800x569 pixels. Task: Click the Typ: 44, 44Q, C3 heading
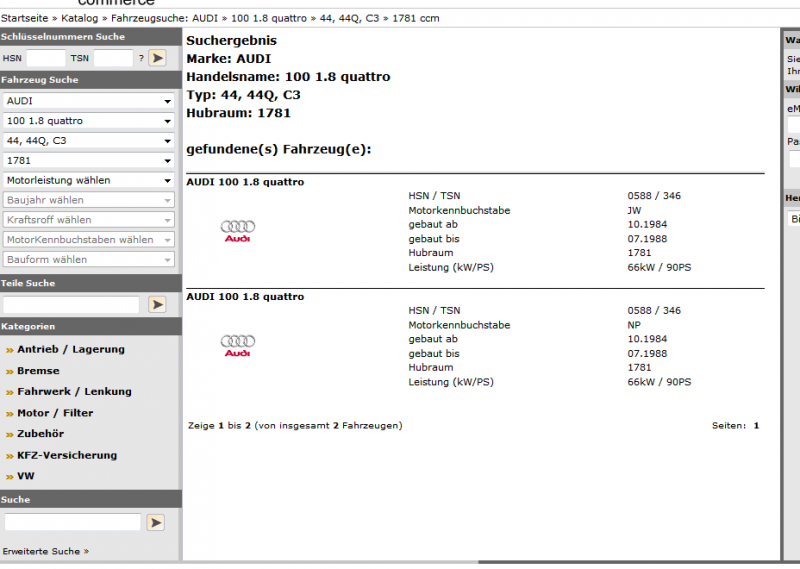243,95
